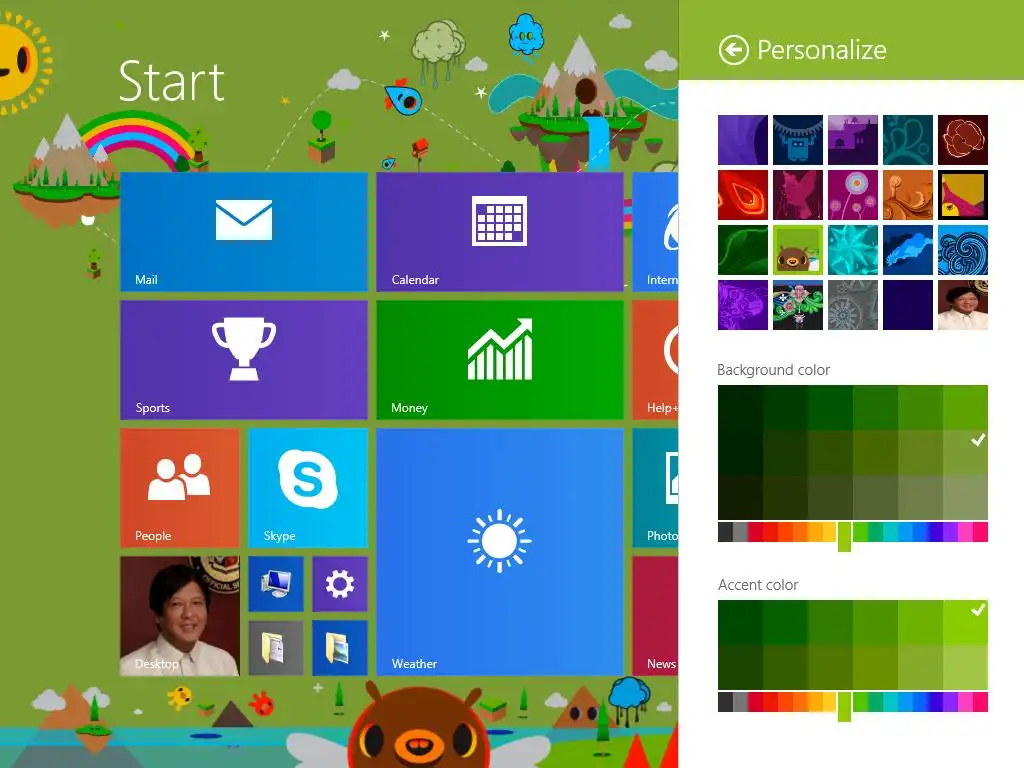1024x768 pixels.
Task: Open the Internet Explorer tile
Action: (x=655, y=232)
